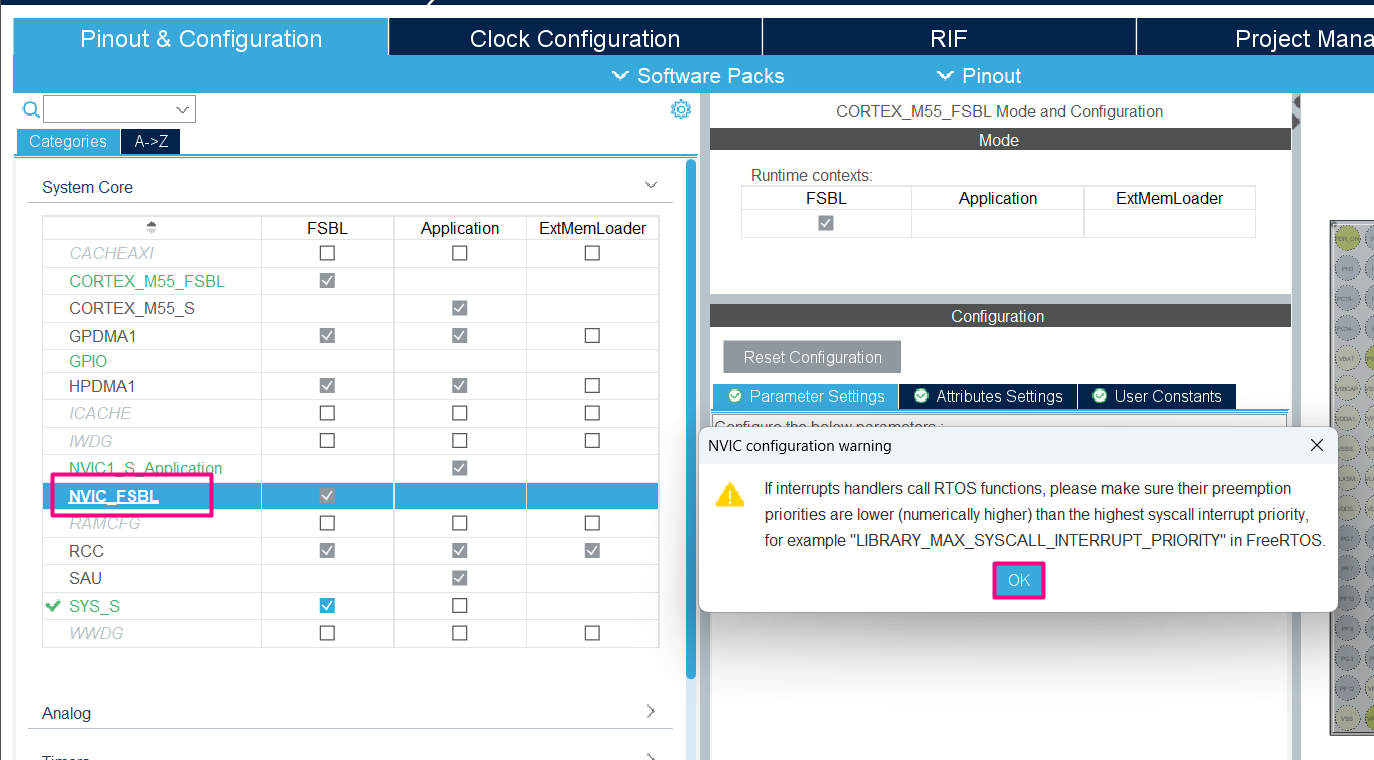
Task: Uncheck FSBL runtime context checkbox
Action: click(825, 224)
